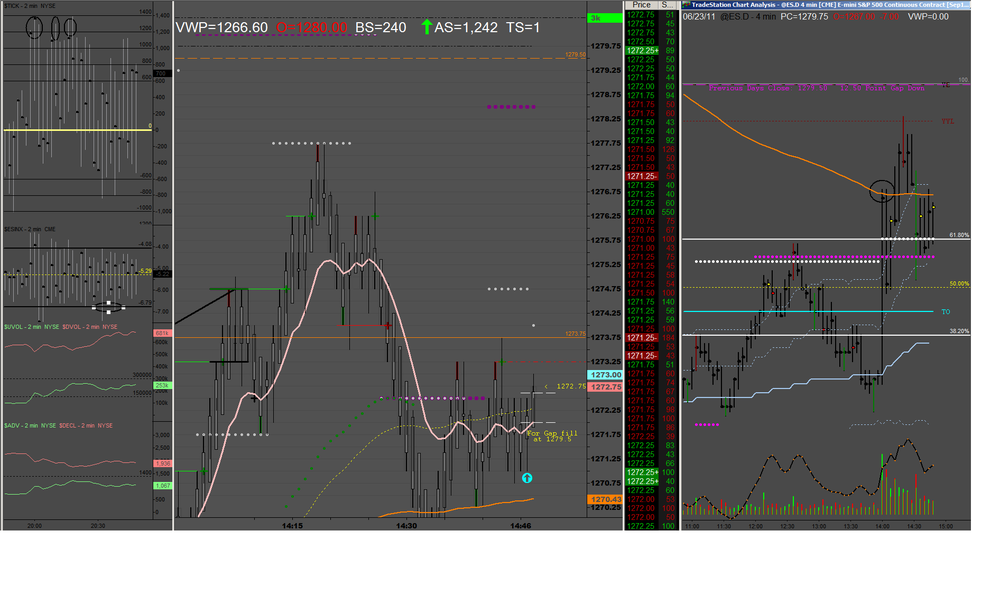Click the '-5.22' value on $ESINX axis

click(x=162, y=274)
